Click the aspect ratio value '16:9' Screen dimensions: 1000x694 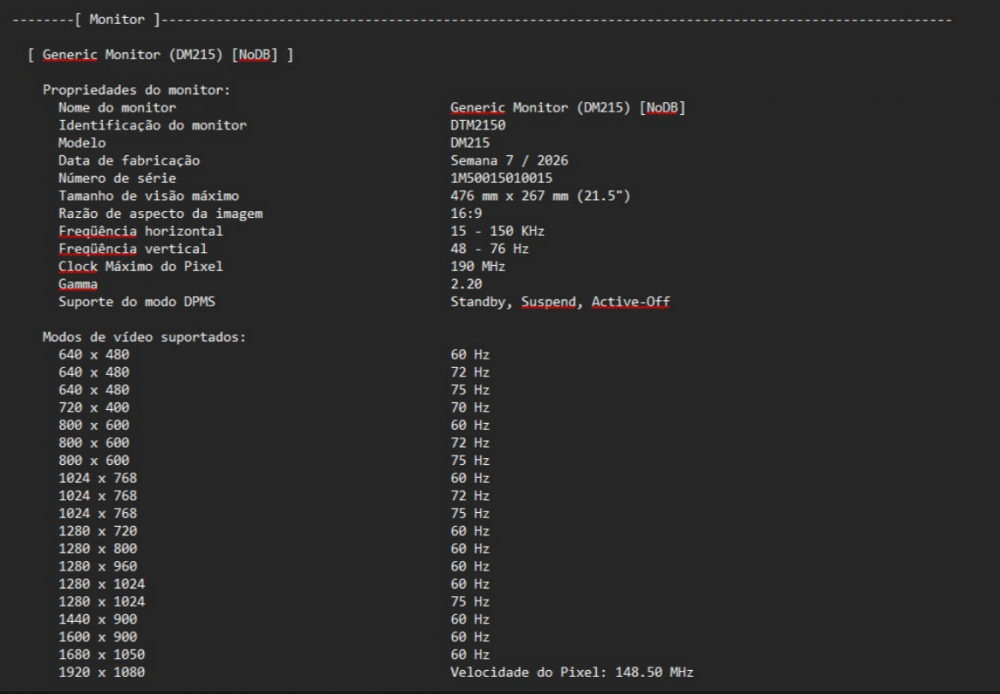(466, 213)
